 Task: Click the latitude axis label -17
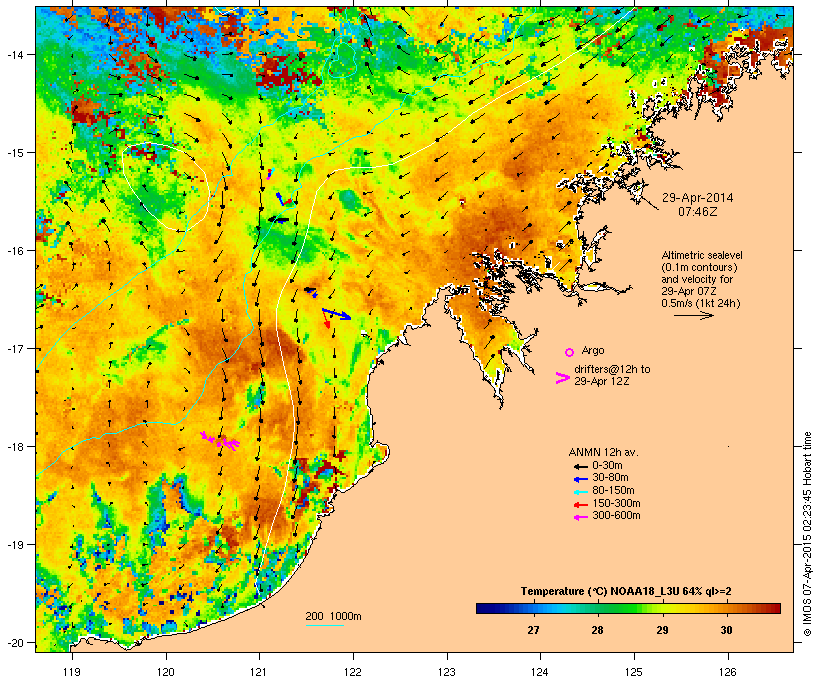pyautogui.click(x=14, y=349)
